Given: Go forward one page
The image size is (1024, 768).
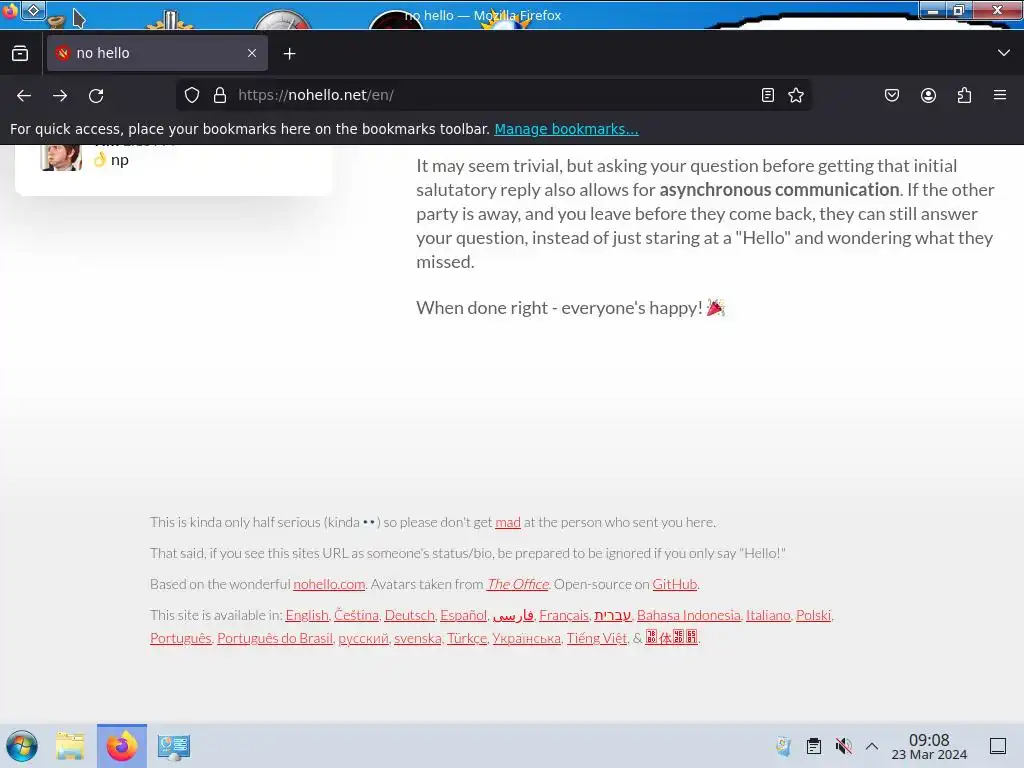Looking at the screenshot, I should [x=60, y=95].
